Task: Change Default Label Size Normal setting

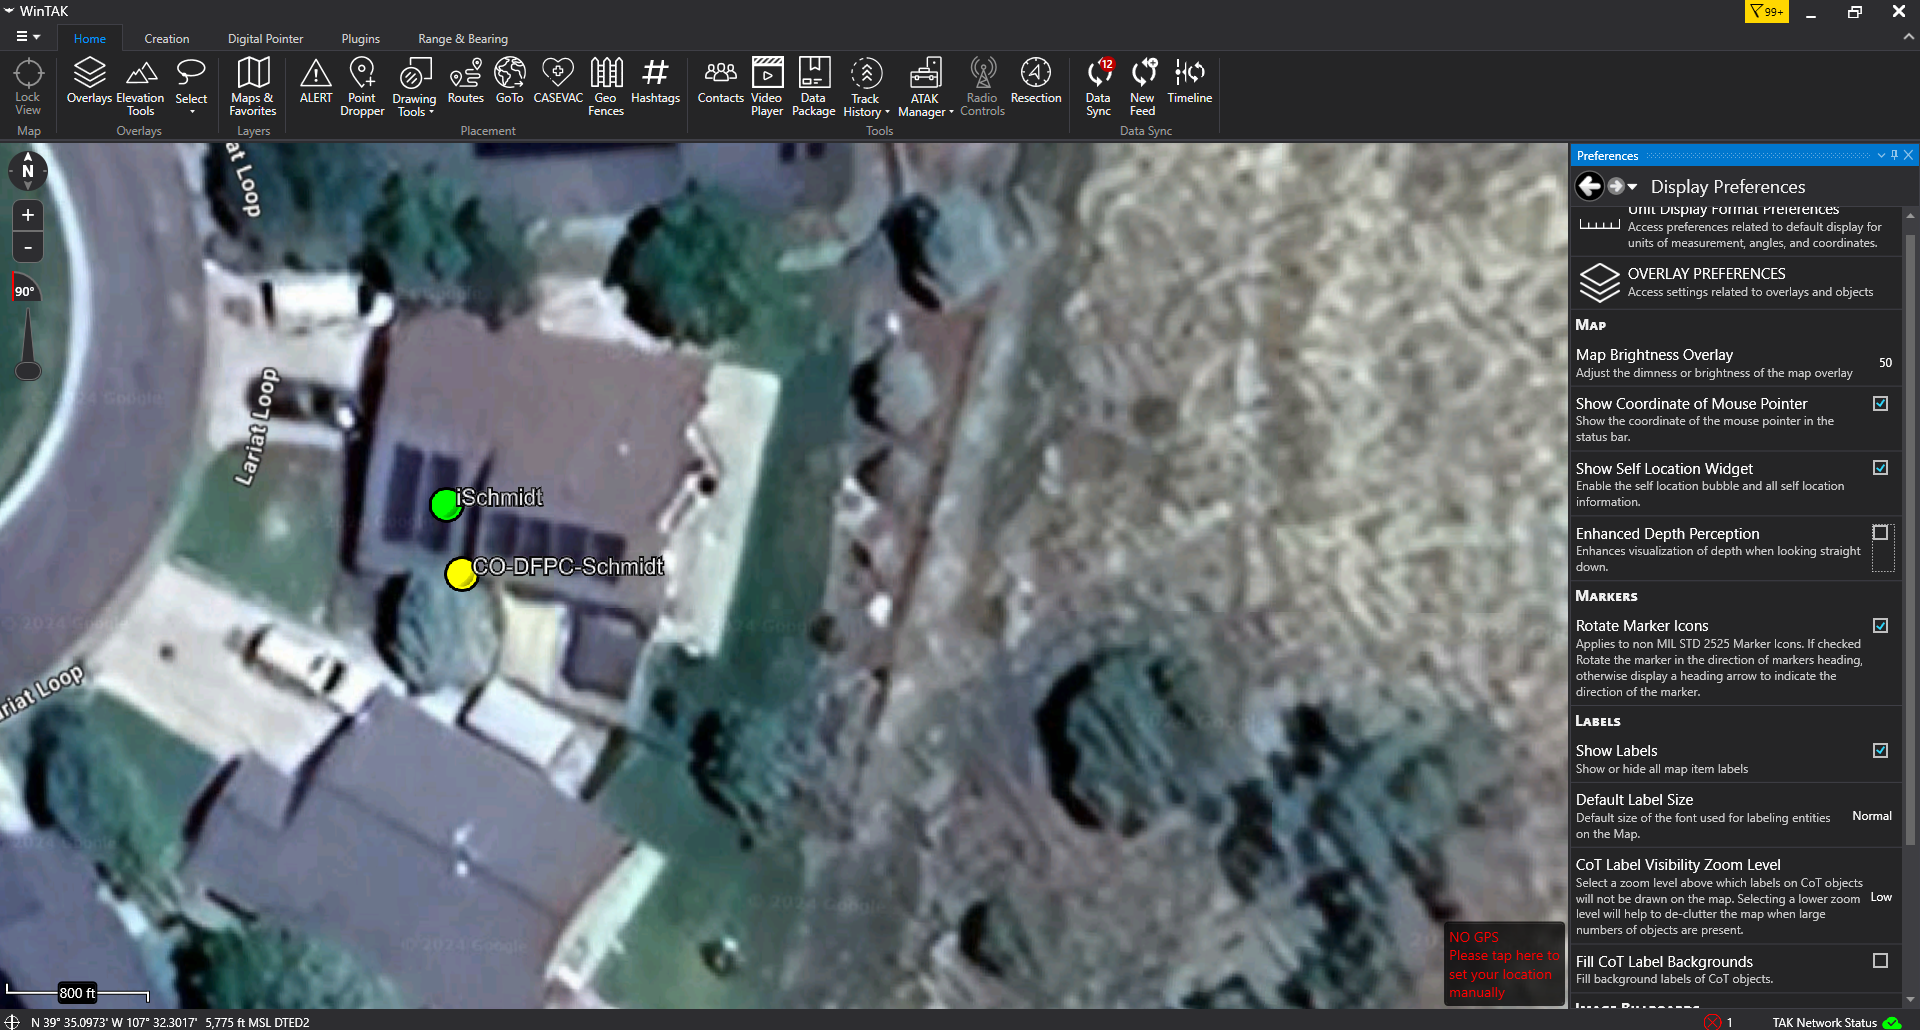Action: click(x=1871, y=816)
